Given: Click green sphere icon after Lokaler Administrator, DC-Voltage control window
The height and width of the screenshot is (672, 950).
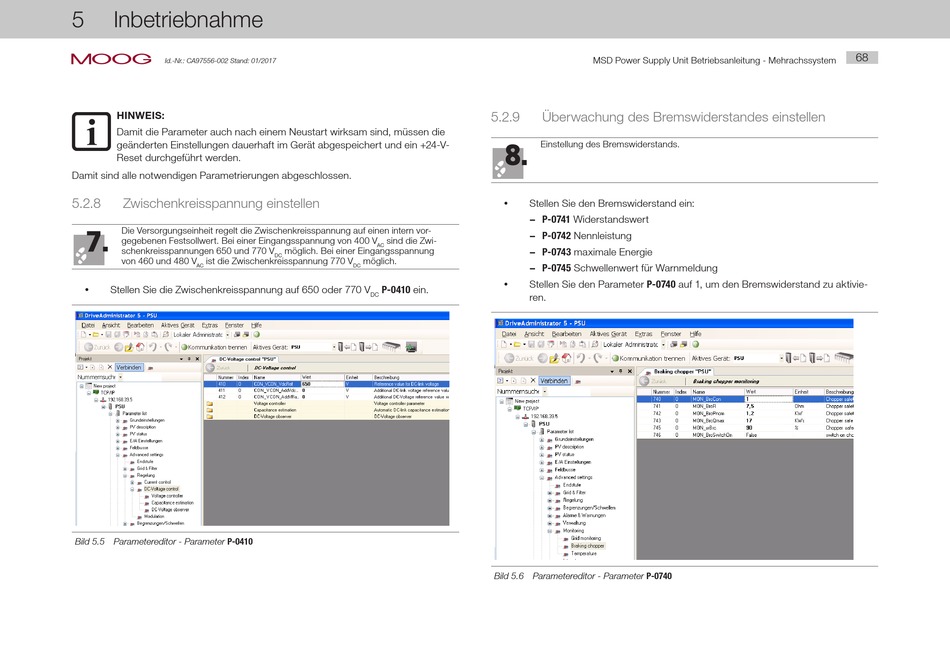Looking at the screenshot, I should click(256, 334).
